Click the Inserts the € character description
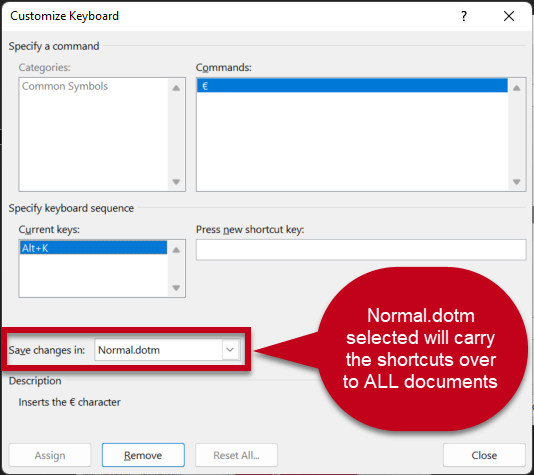 pos(69,402)
